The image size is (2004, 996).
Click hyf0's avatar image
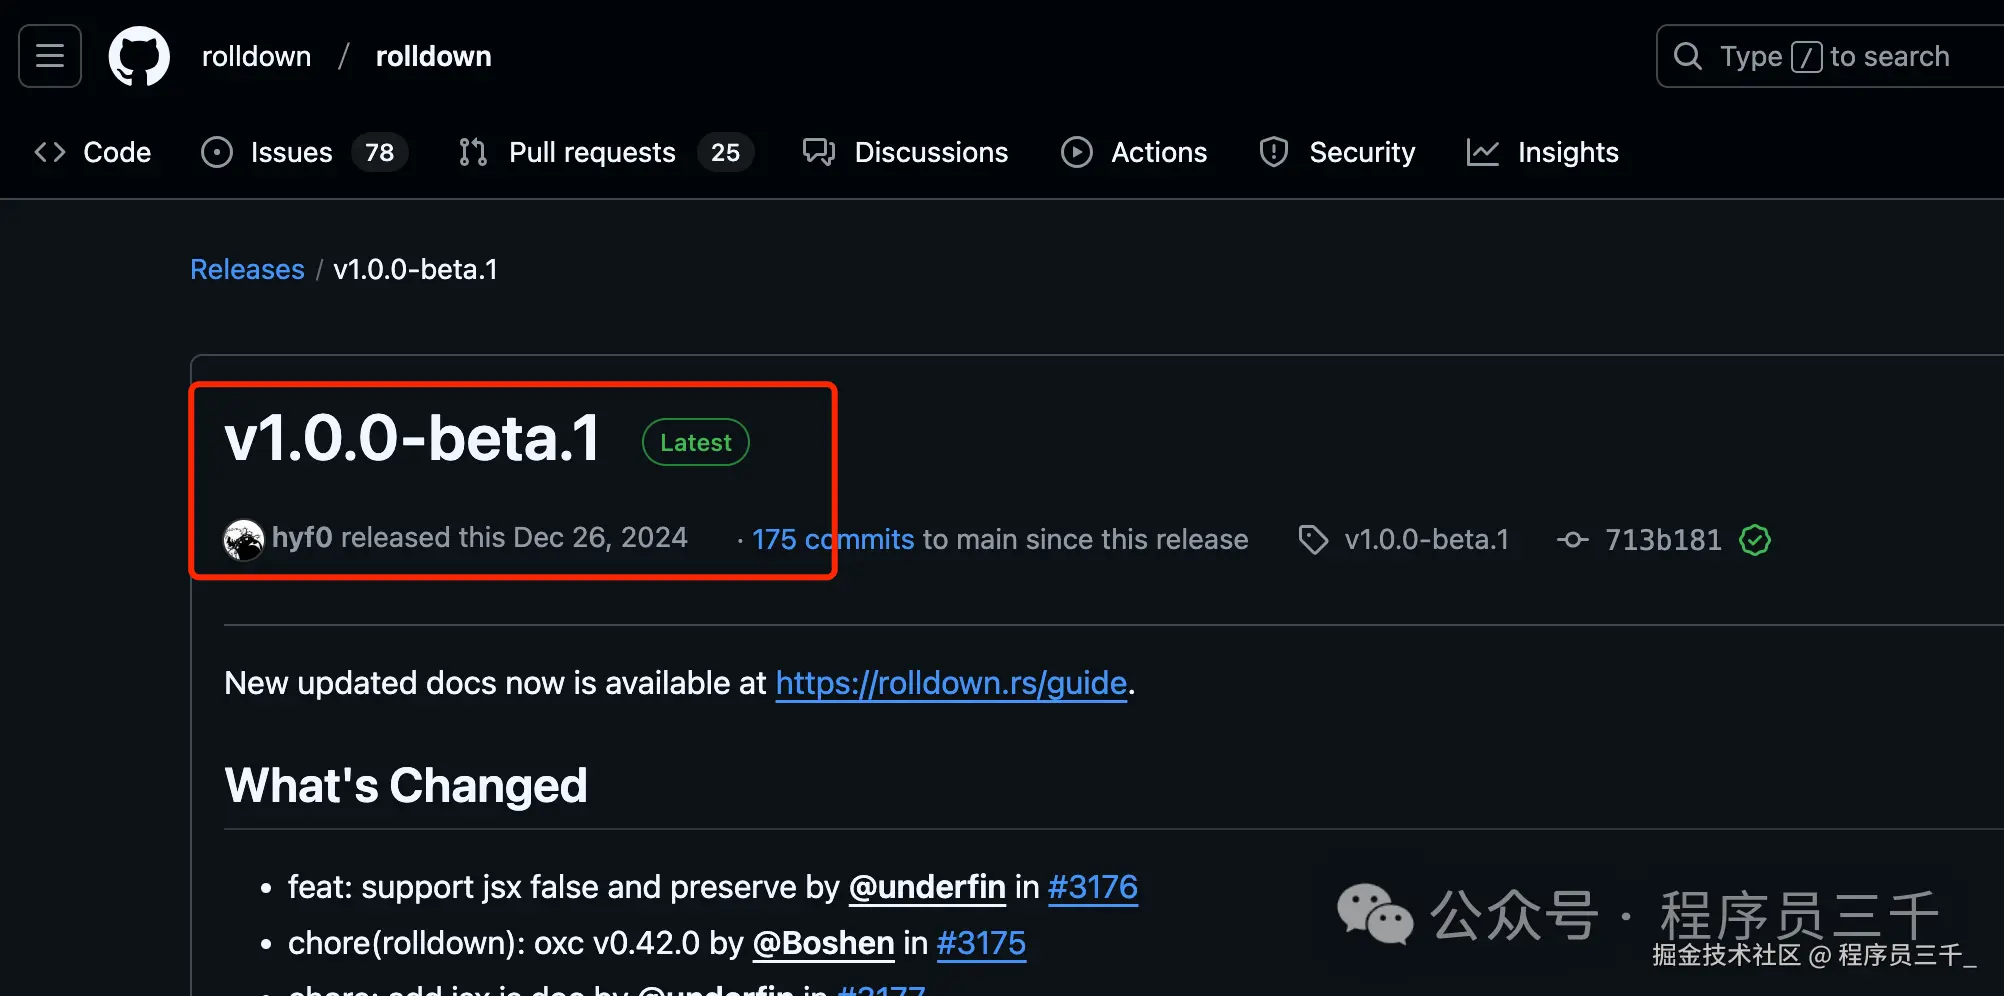tap(243, 540)
